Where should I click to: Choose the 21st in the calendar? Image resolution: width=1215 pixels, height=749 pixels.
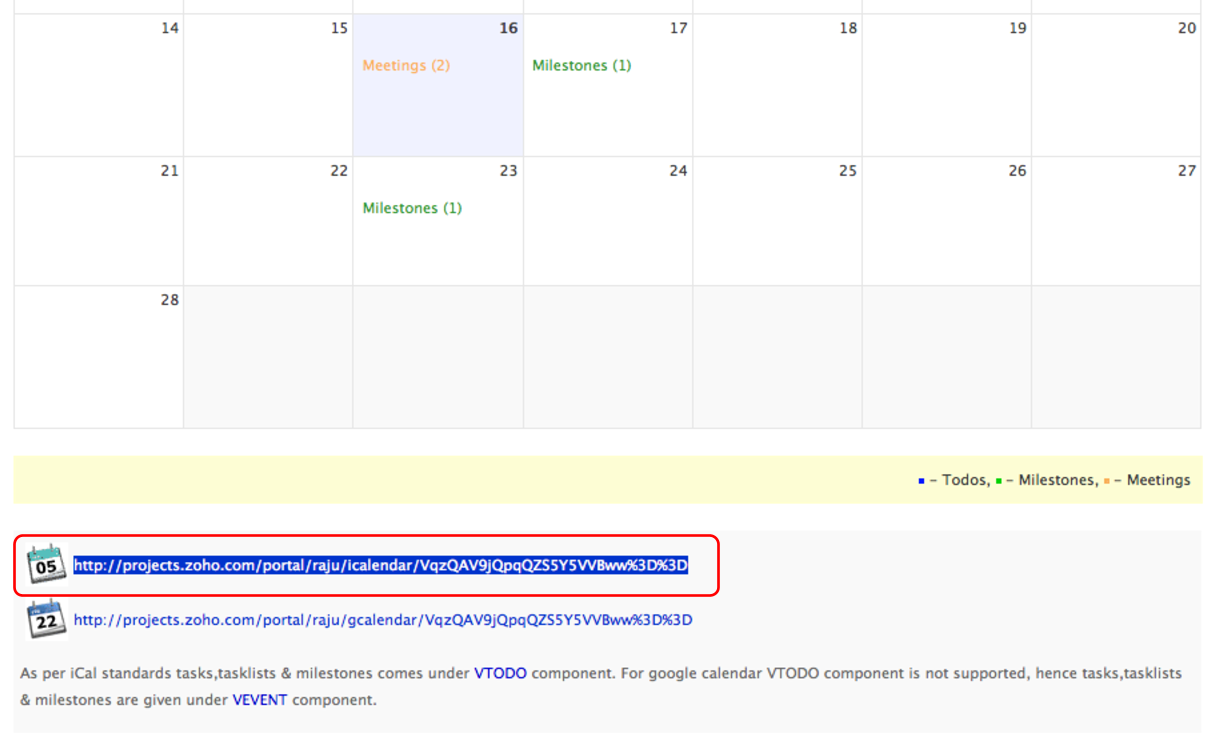[x=98, y=221]
